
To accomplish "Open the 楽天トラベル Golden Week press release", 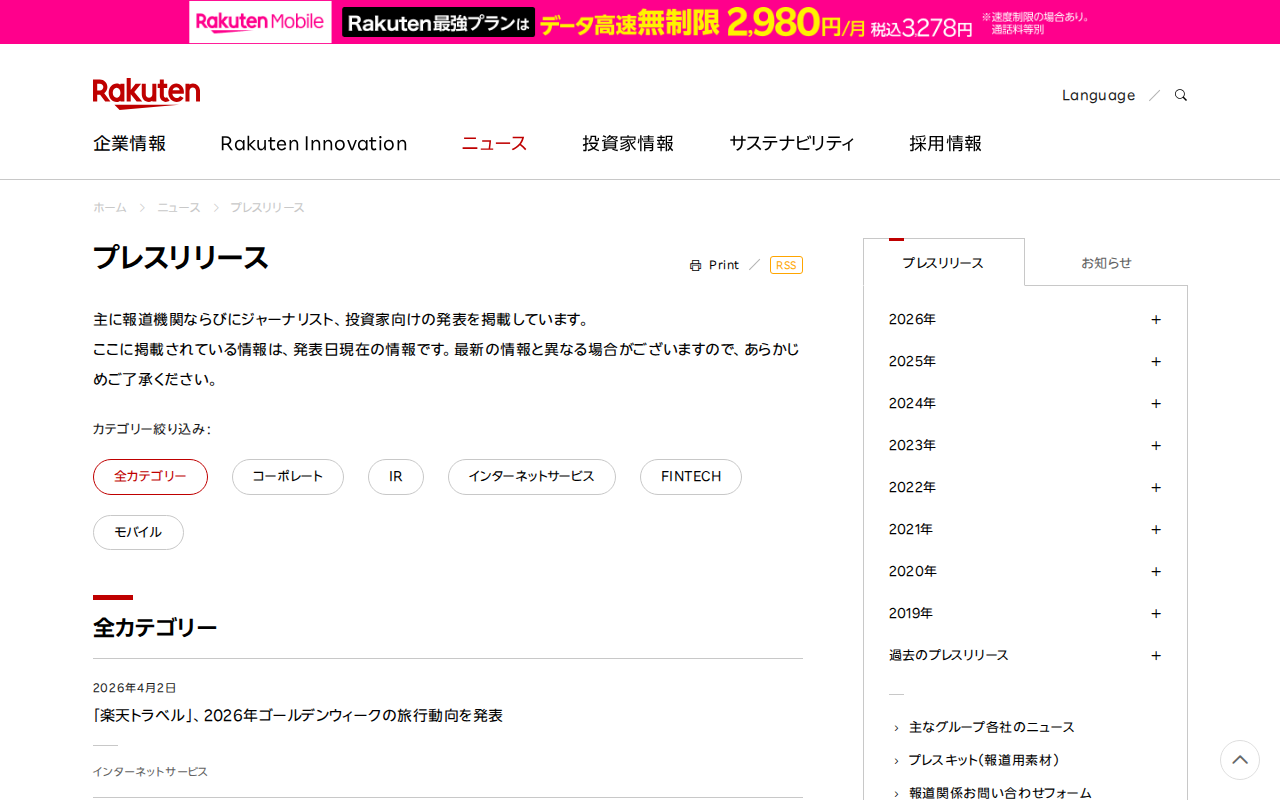I will point(298,716).
